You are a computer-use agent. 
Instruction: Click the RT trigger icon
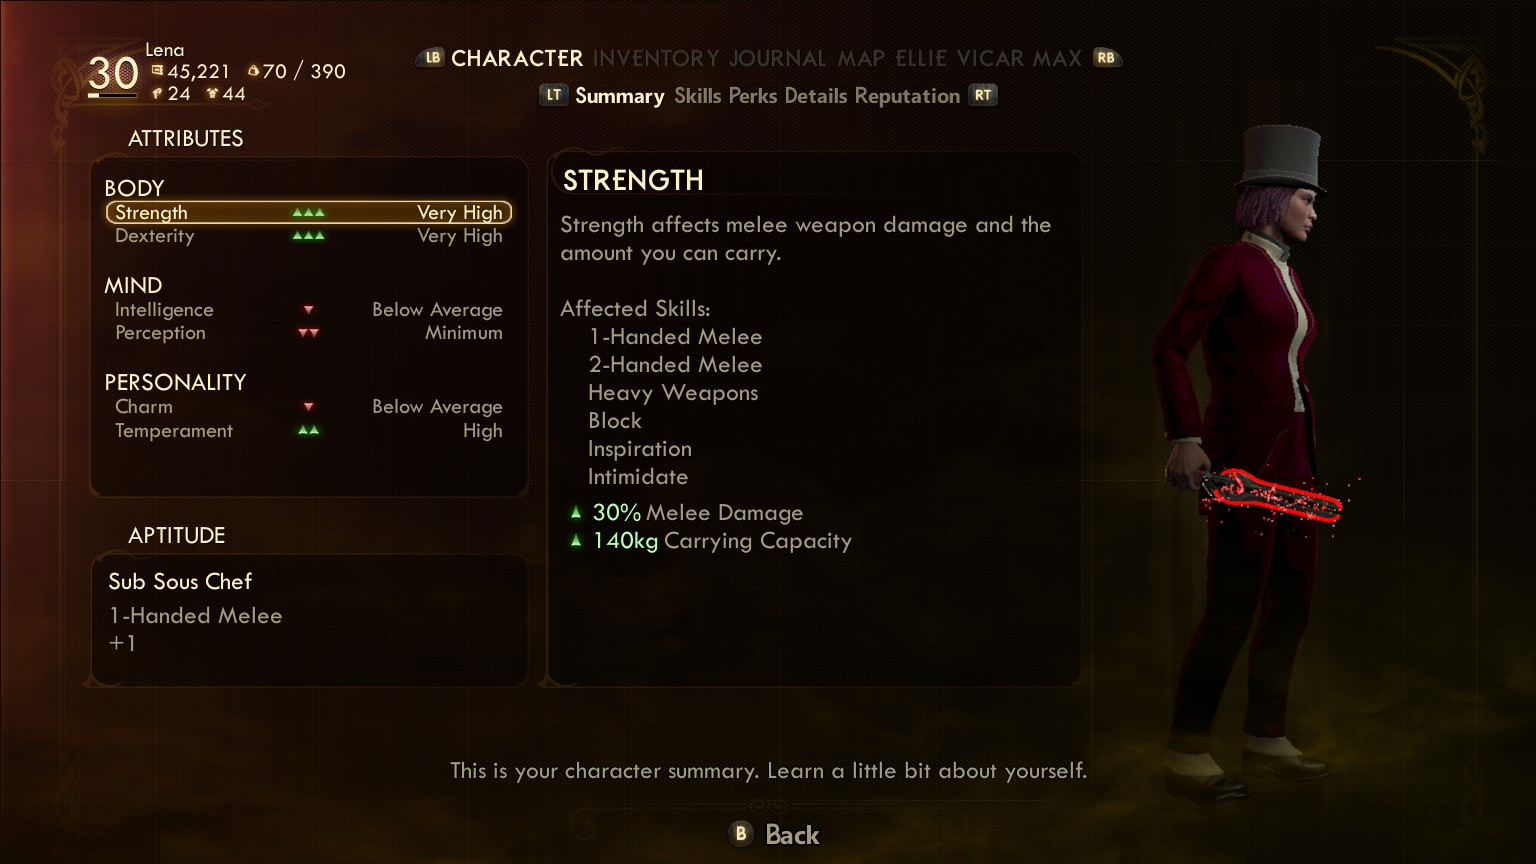click(x=983, y=95)
